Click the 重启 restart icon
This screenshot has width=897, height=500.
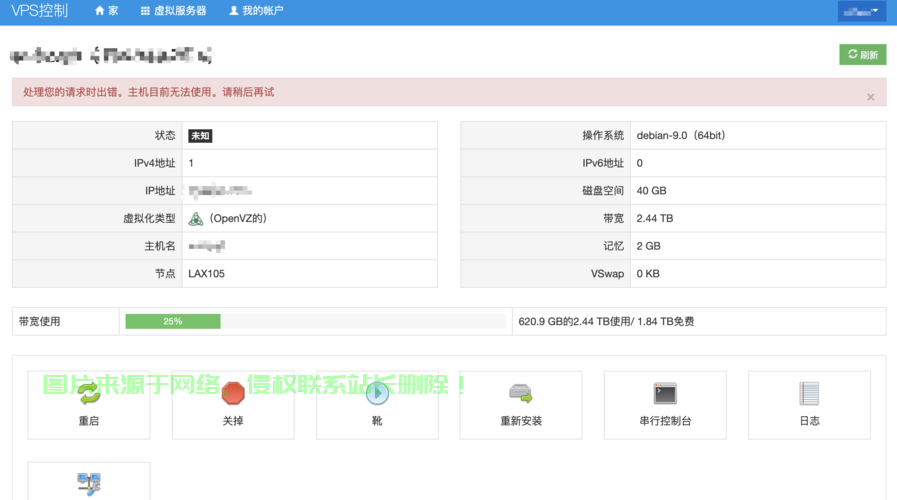click(89, 392)
